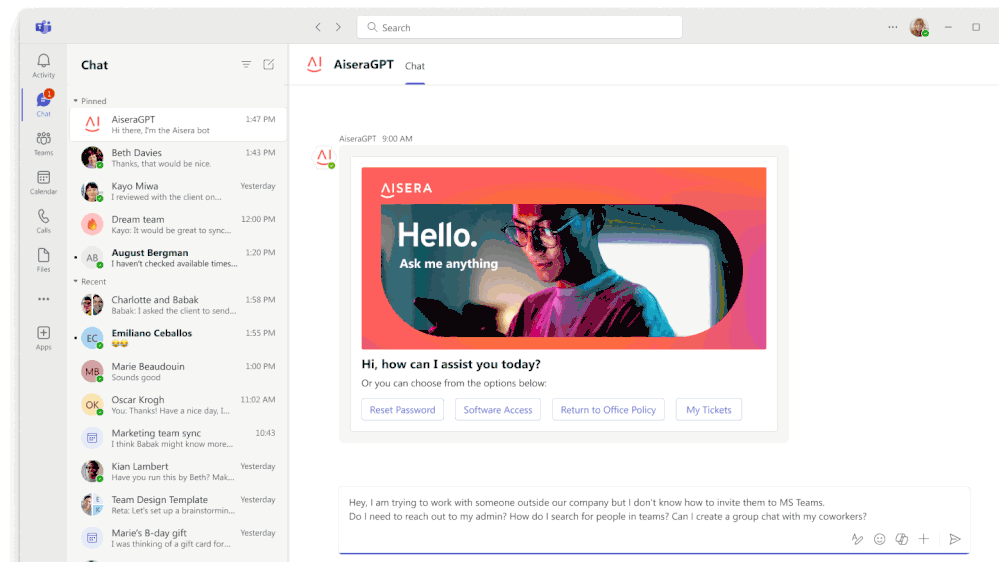This screenshot has width=999, height=562.
Task: Open the AiseraGPT pinned chat
Action: tap(178, 124)
